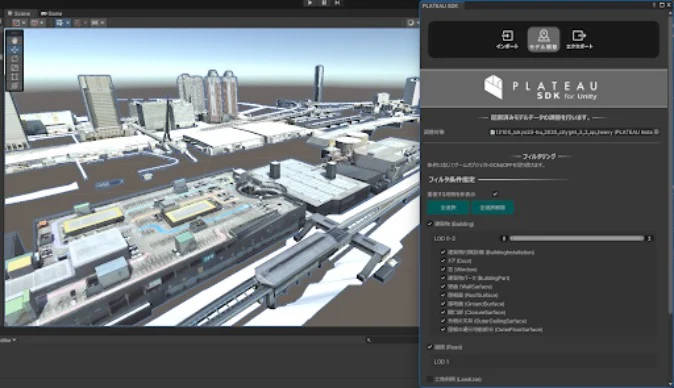Enable the LandUse checkbox
Image resolution: width=674 pixels, height=388 pixels.
point(429,379)
